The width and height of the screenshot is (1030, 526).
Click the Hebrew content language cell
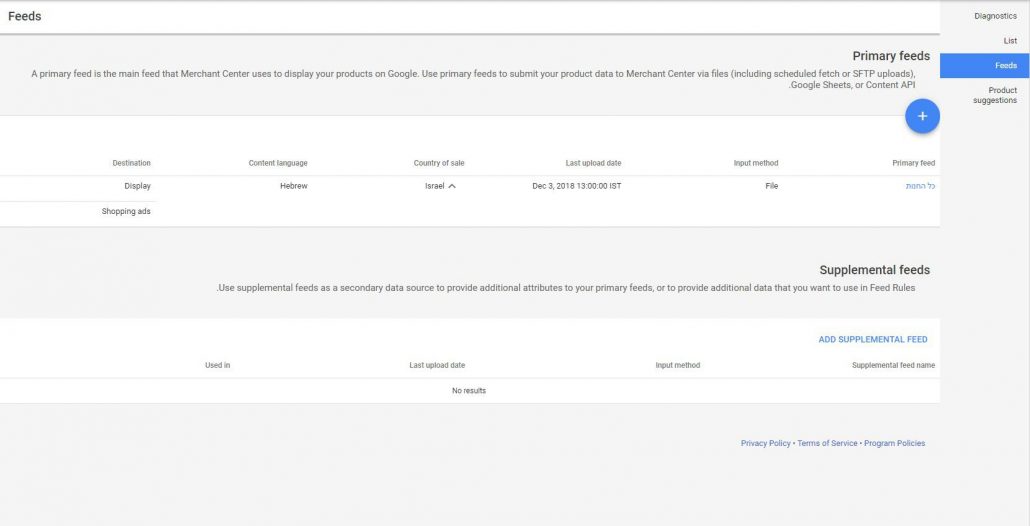(294, 186)
